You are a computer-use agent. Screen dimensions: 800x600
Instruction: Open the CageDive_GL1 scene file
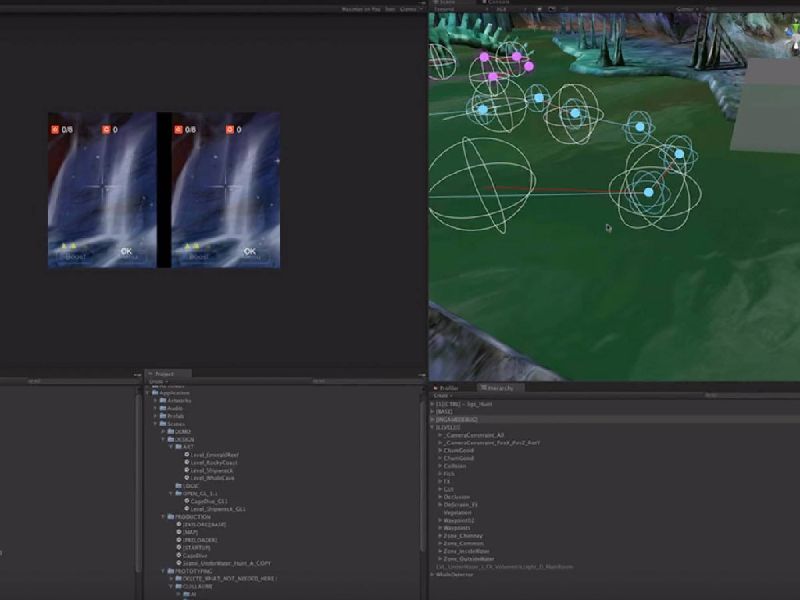(209, 501)
